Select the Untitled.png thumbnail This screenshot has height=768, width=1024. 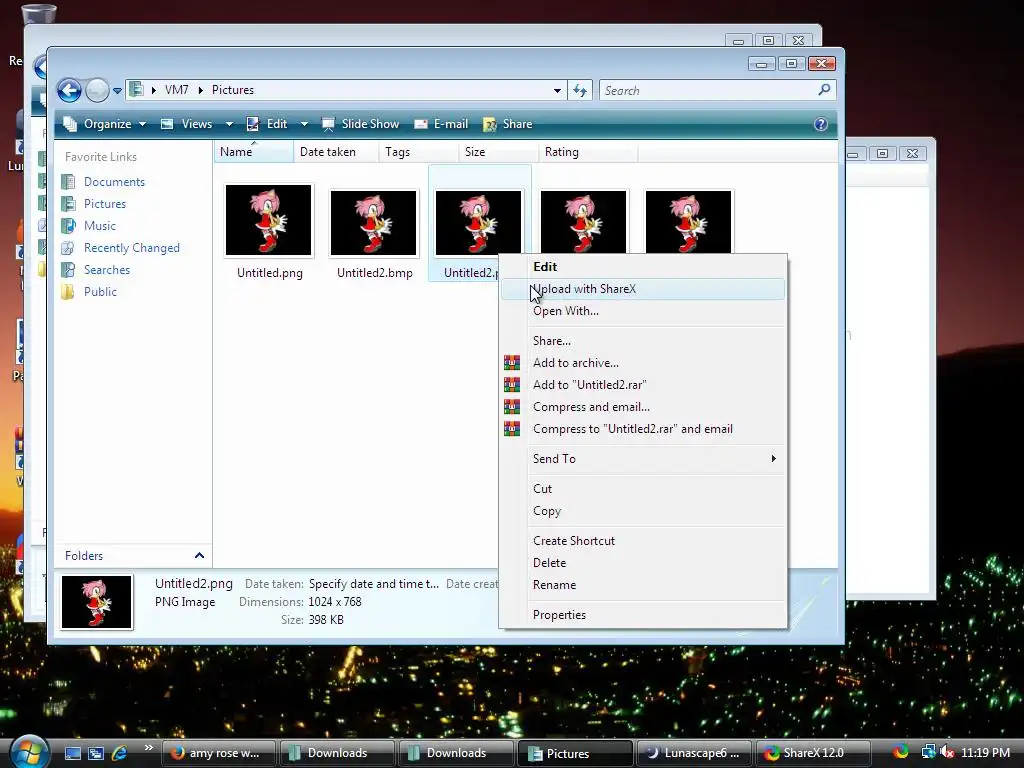click(x=268, y=220)
